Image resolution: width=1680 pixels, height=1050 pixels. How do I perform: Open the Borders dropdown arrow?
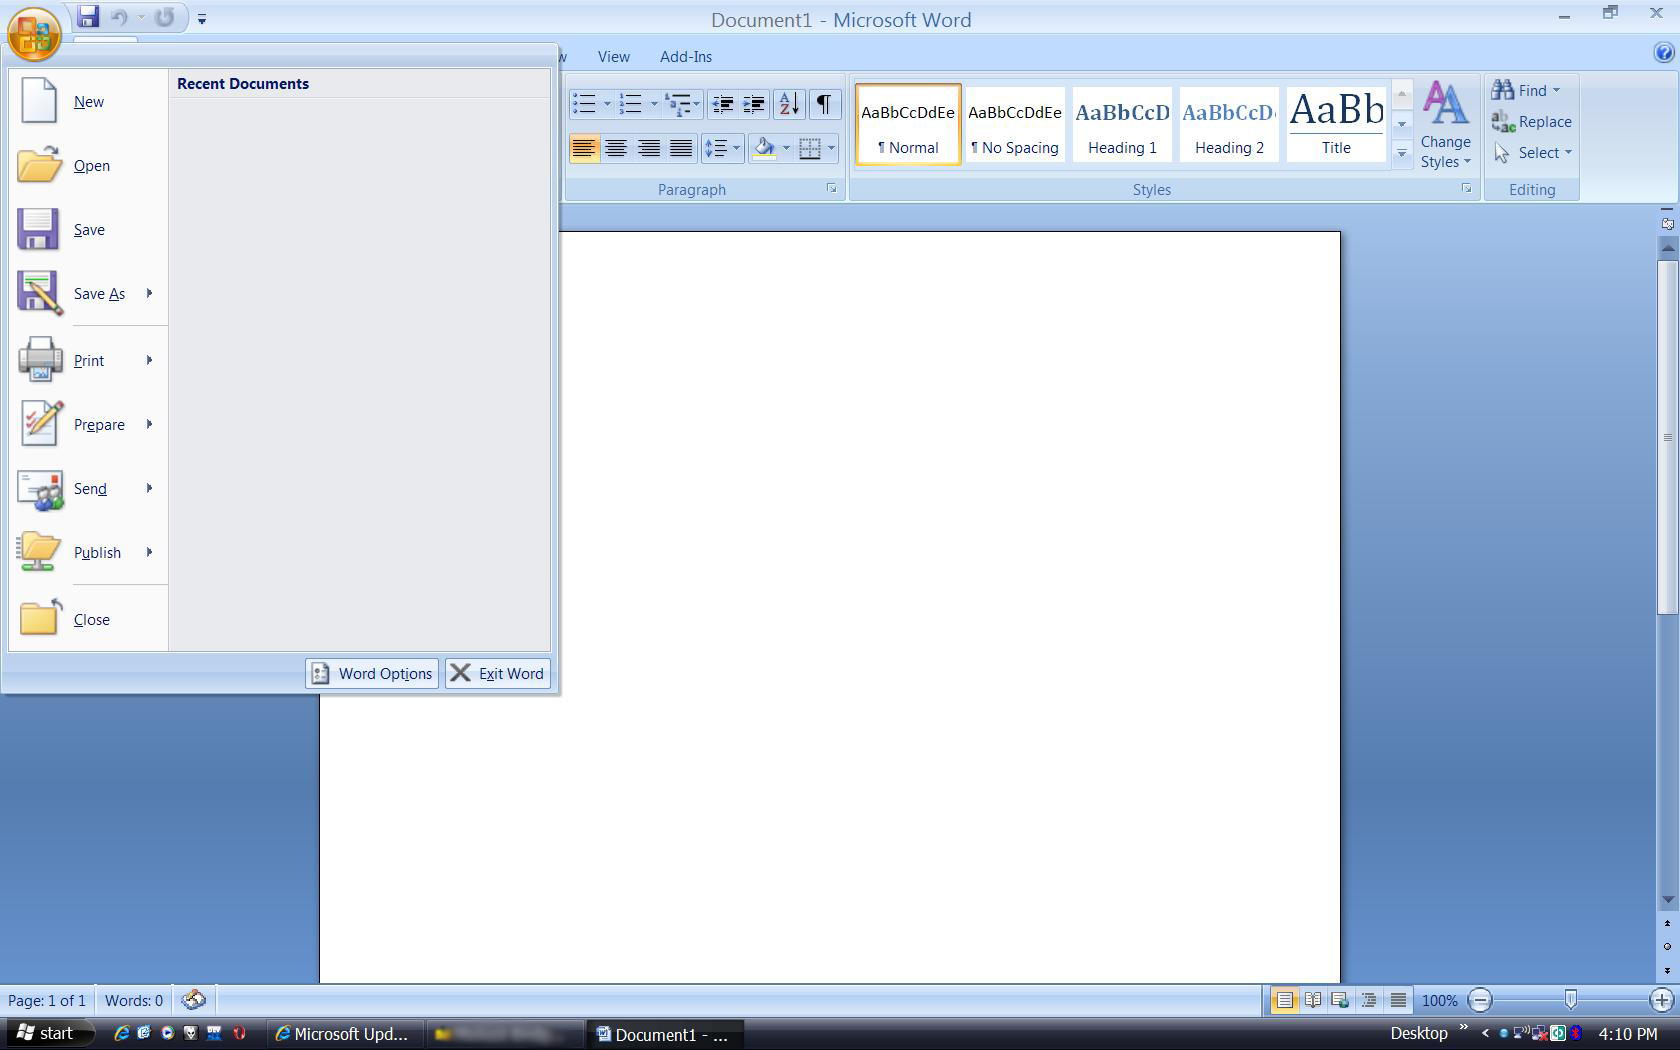click(x=831, y=149)
